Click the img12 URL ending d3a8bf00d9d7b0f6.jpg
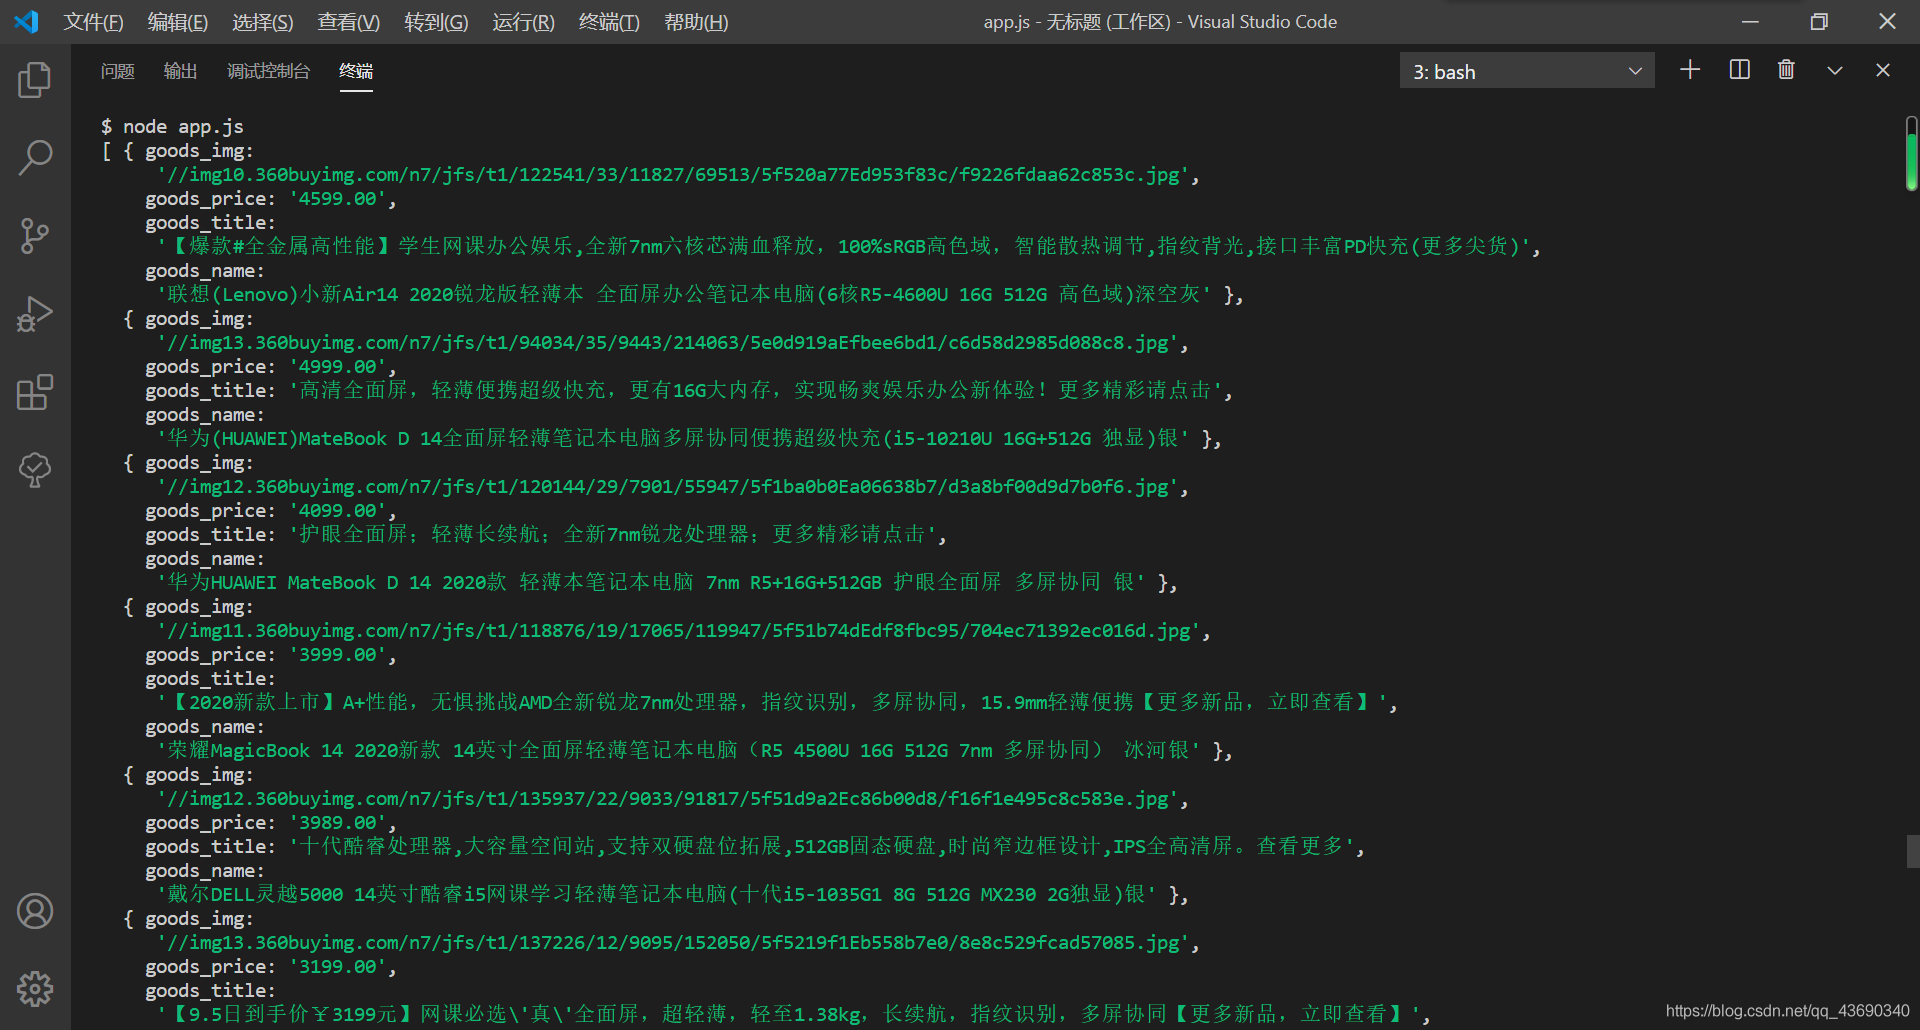This screenshot has width=1920, height=1030. tap(672, 487)
